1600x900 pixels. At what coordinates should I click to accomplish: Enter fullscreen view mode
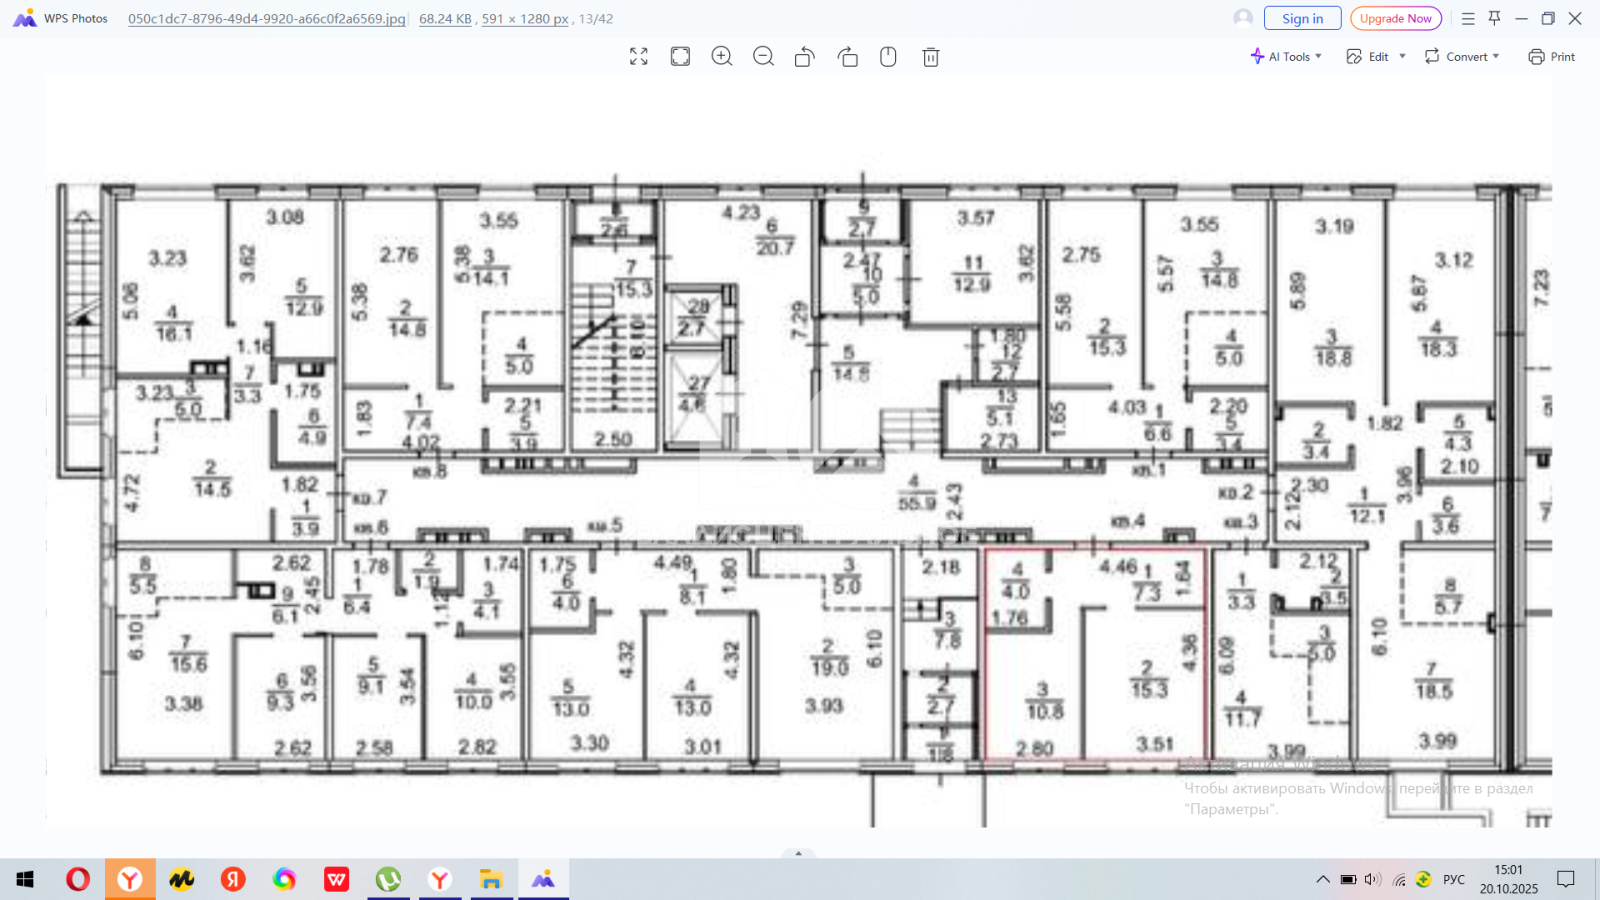pos(639,57)
